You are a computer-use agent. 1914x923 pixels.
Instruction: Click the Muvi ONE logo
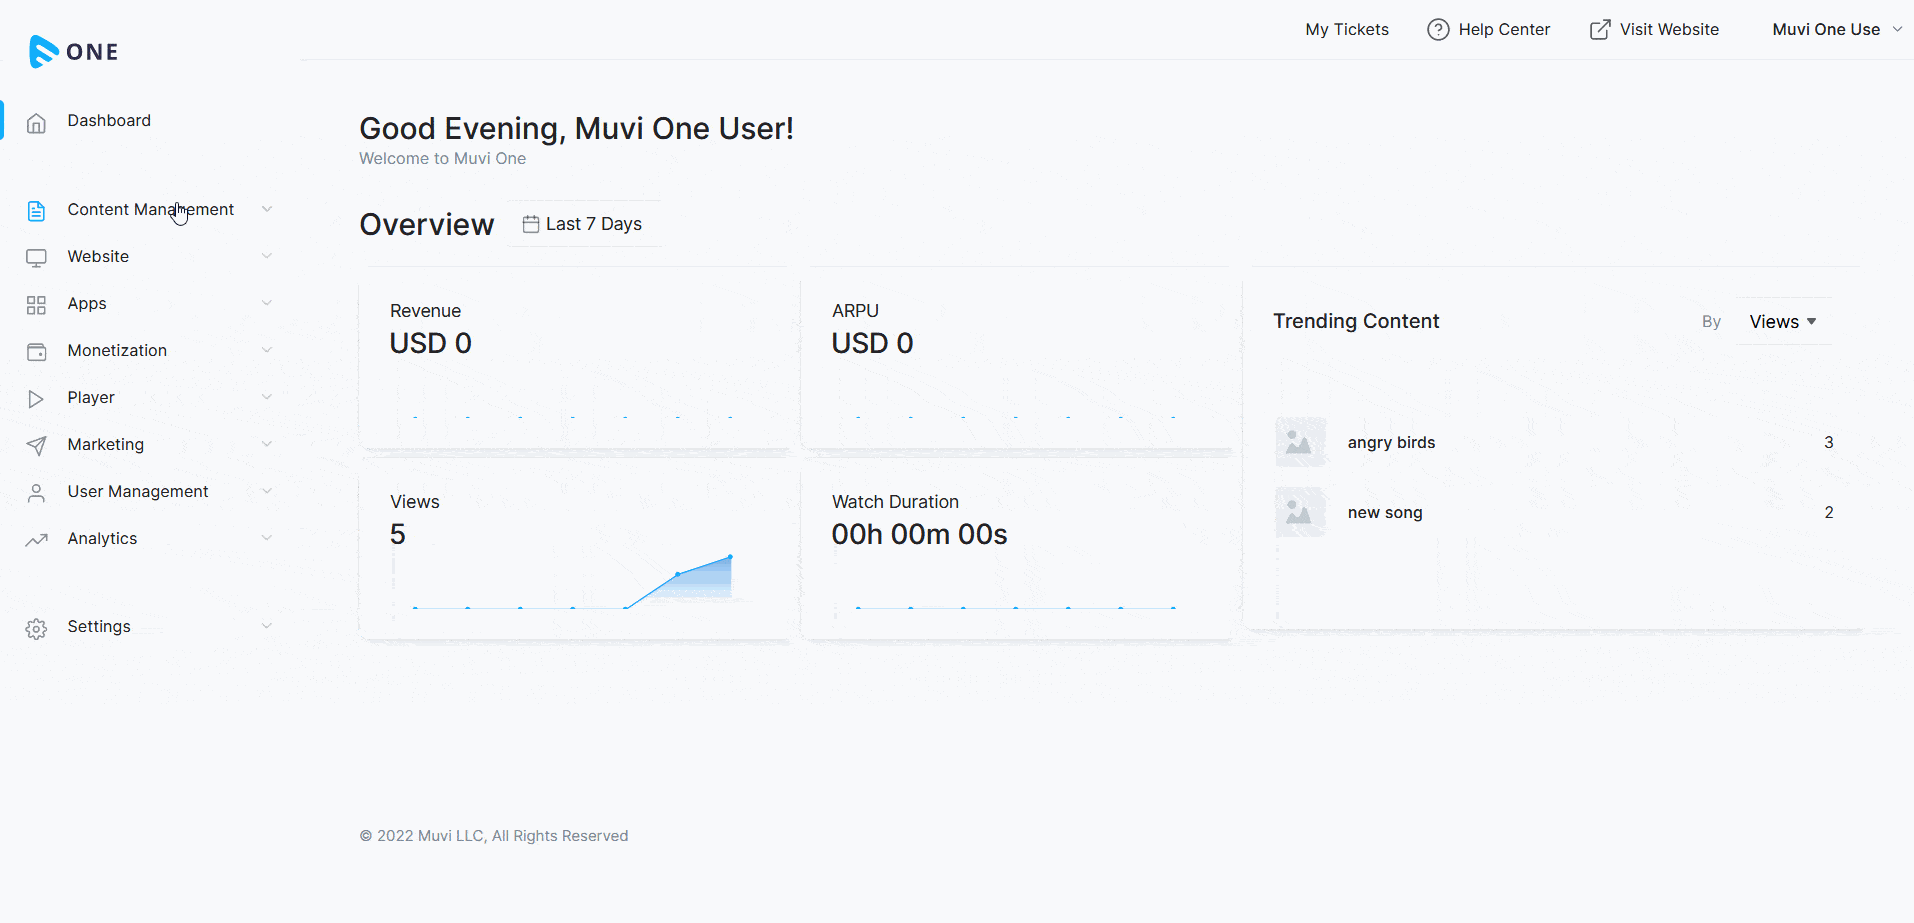74,51
